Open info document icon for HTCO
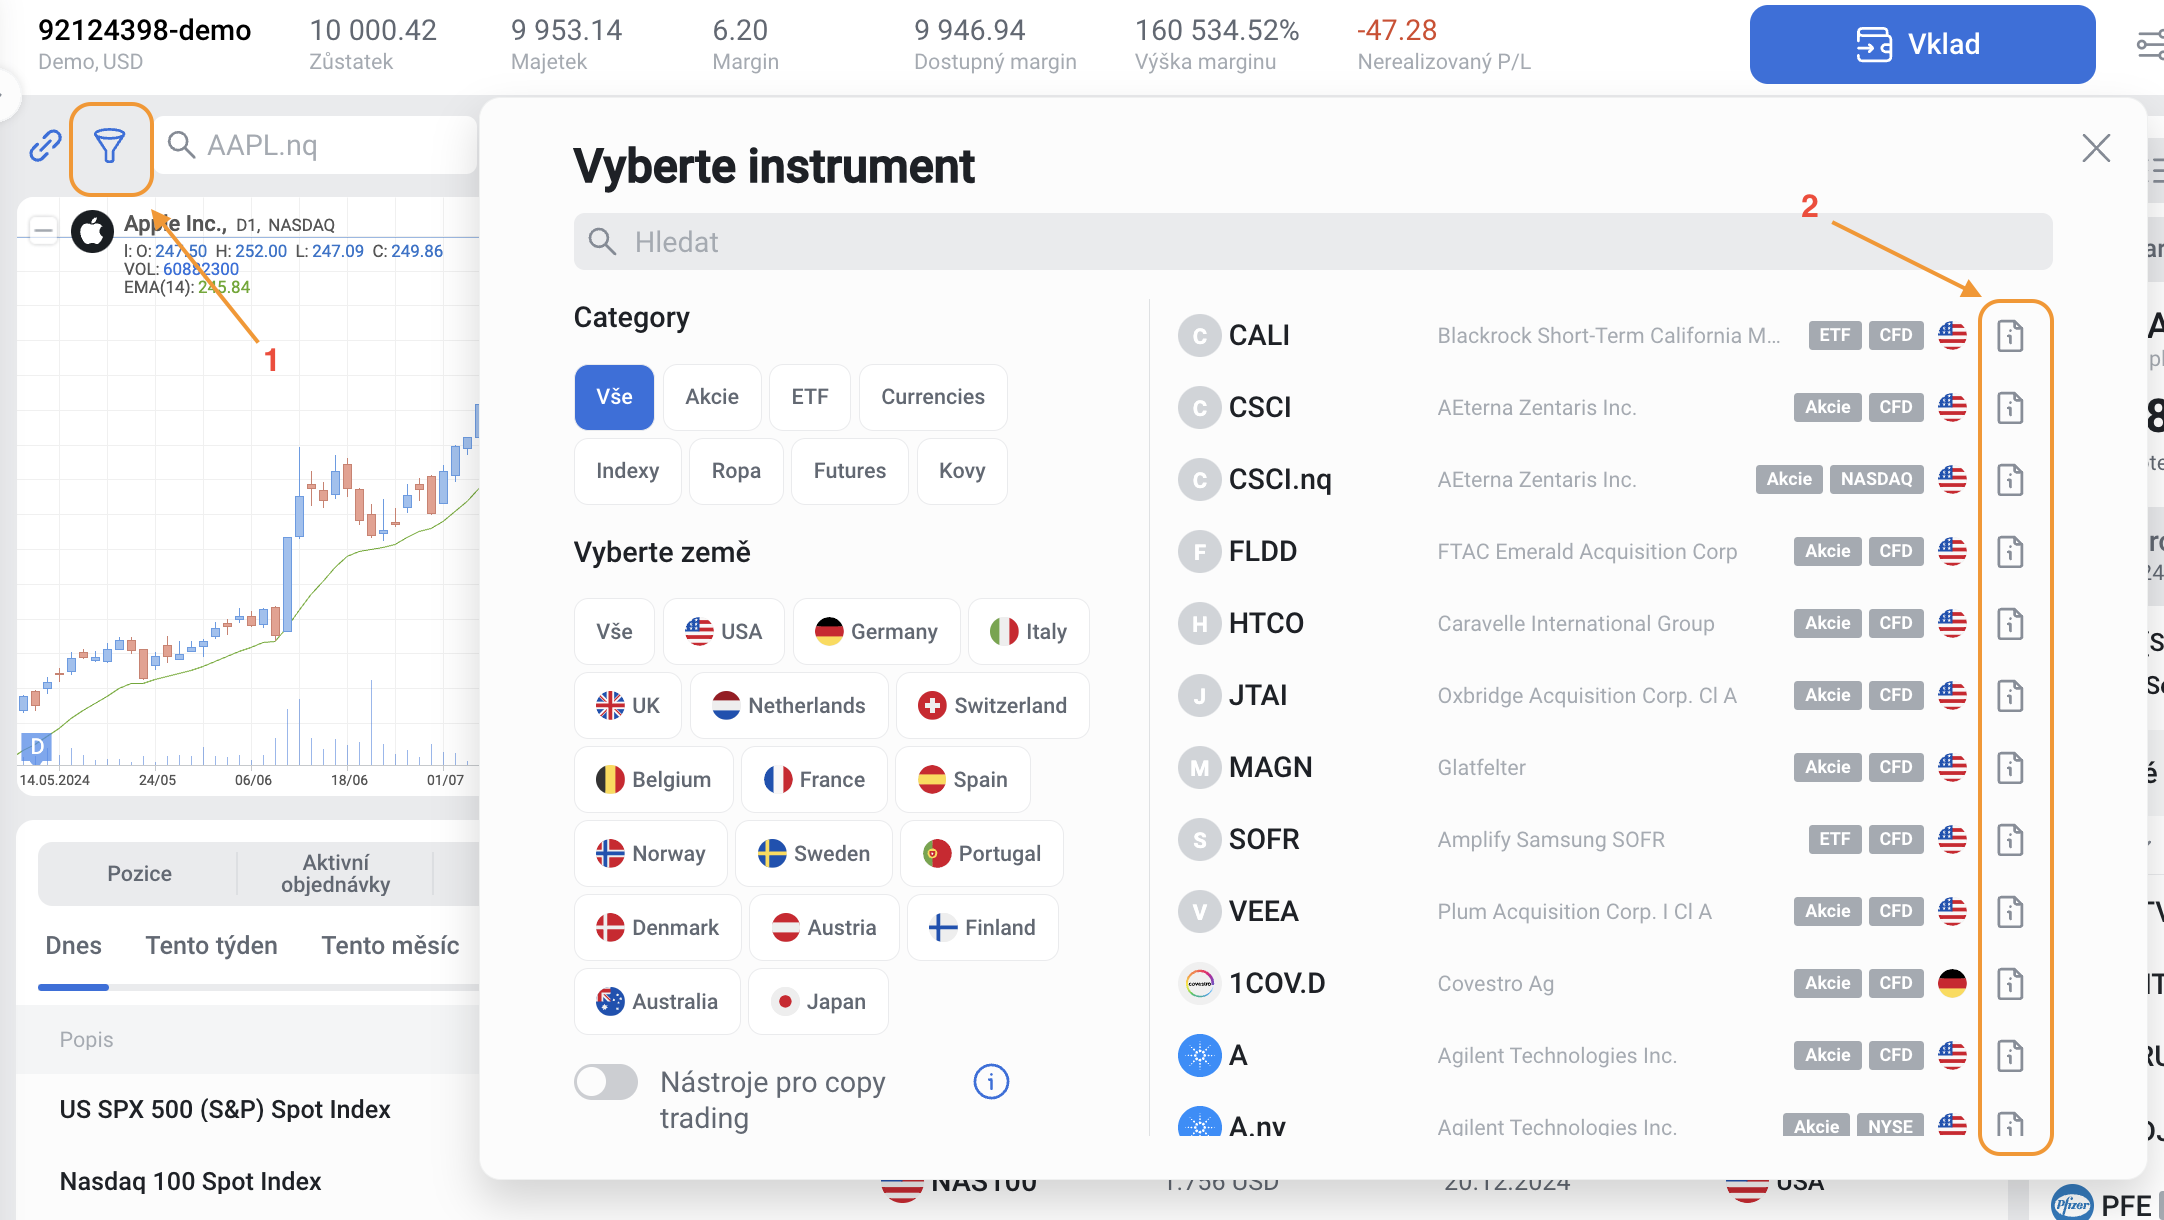Image resolution: width=2164 pixels, height=1220 pixels. point(2010,624)
